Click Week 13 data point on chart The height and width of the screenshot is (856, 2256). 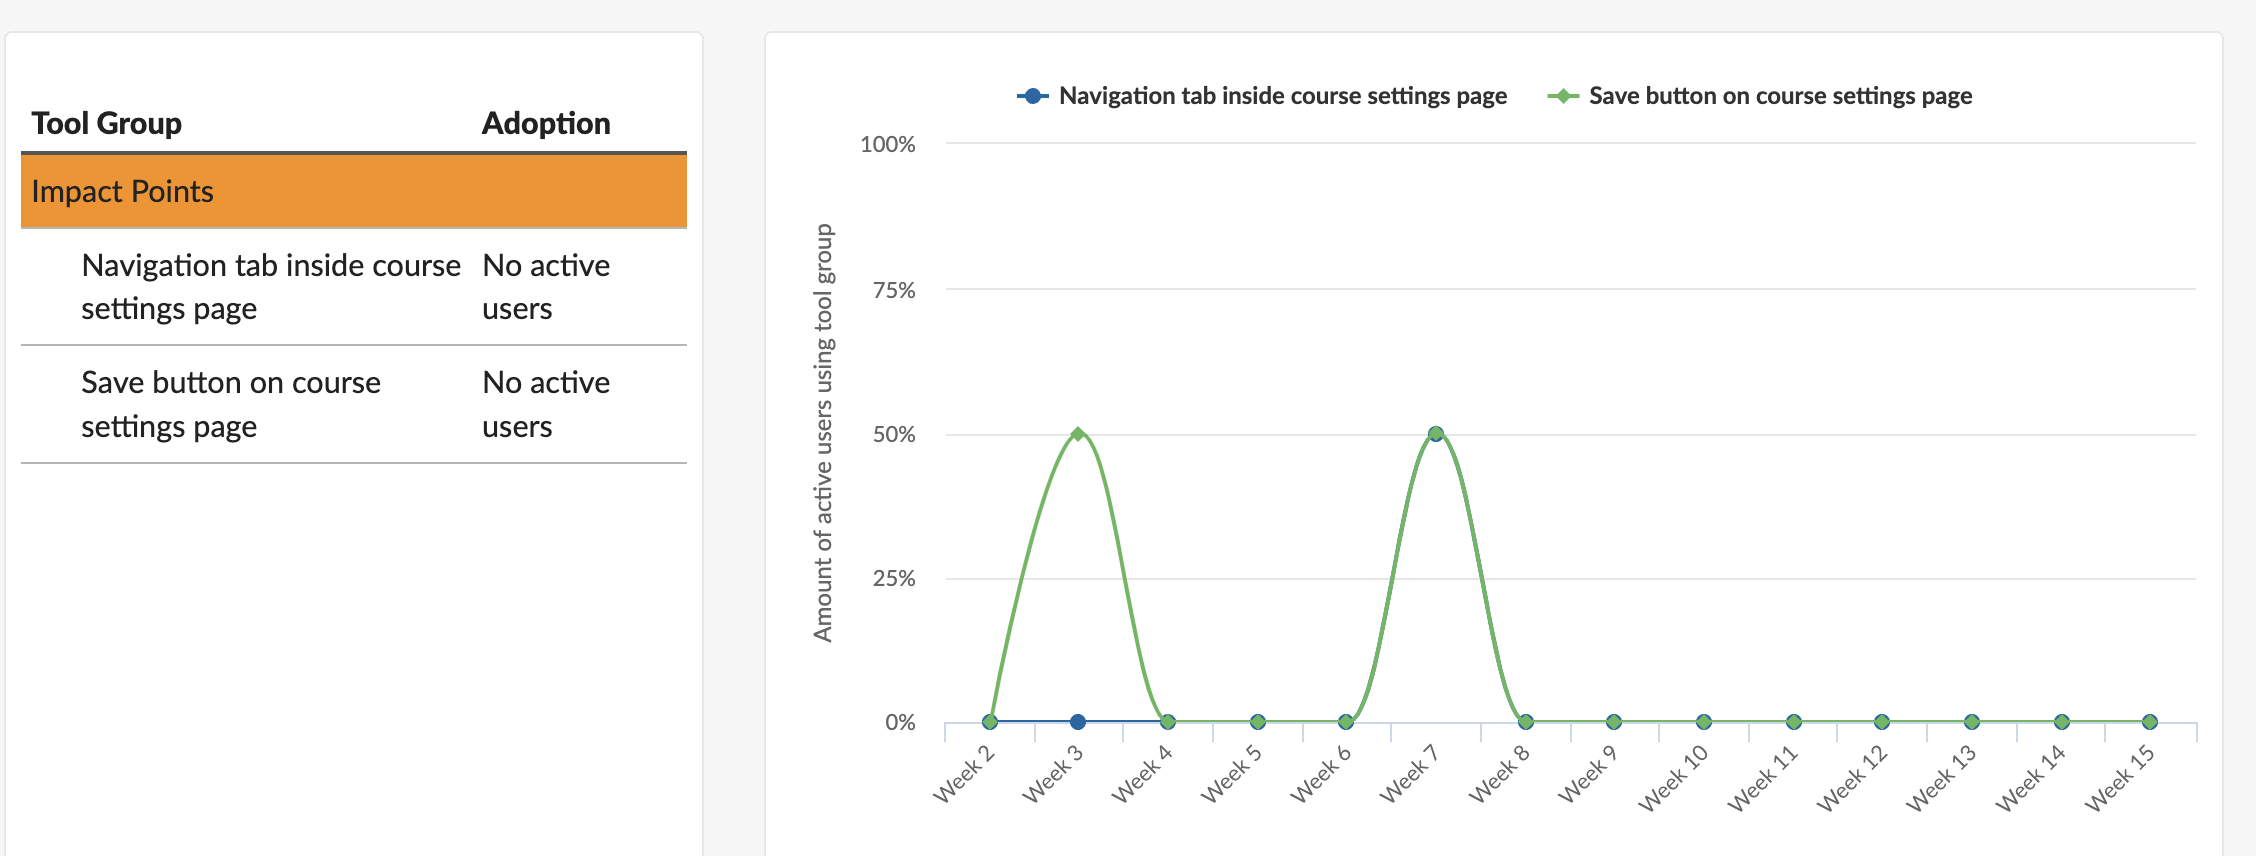[1972, 722]
